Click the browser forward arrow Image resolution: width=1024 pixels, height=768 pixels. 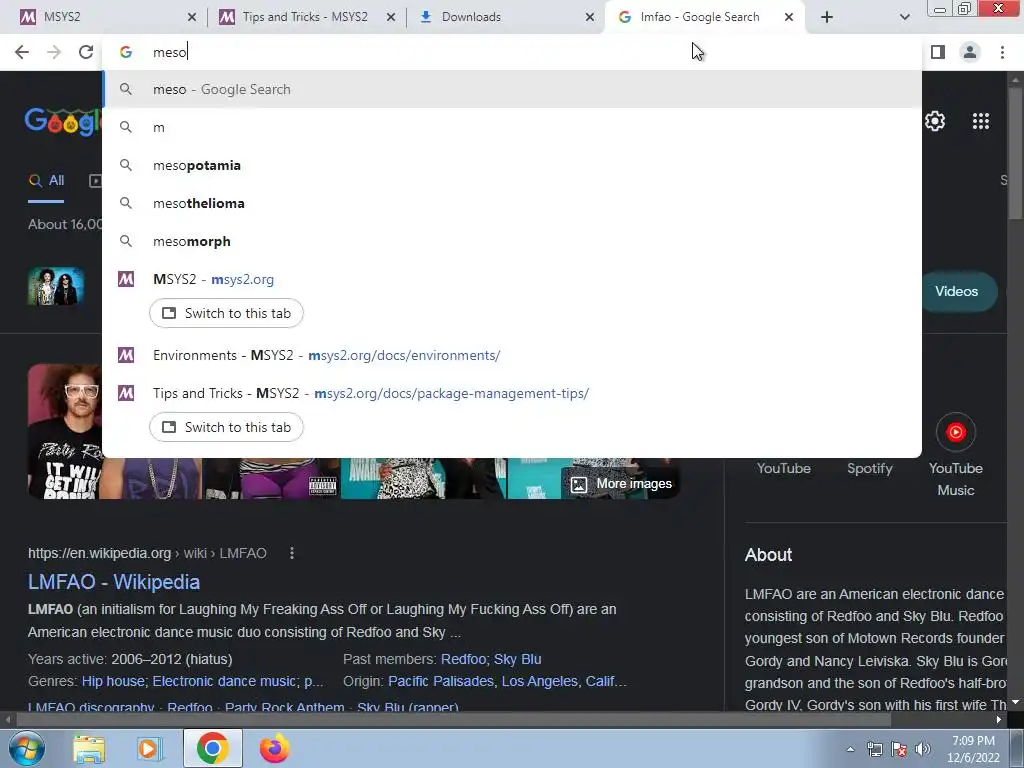click(x=54, y=52)
